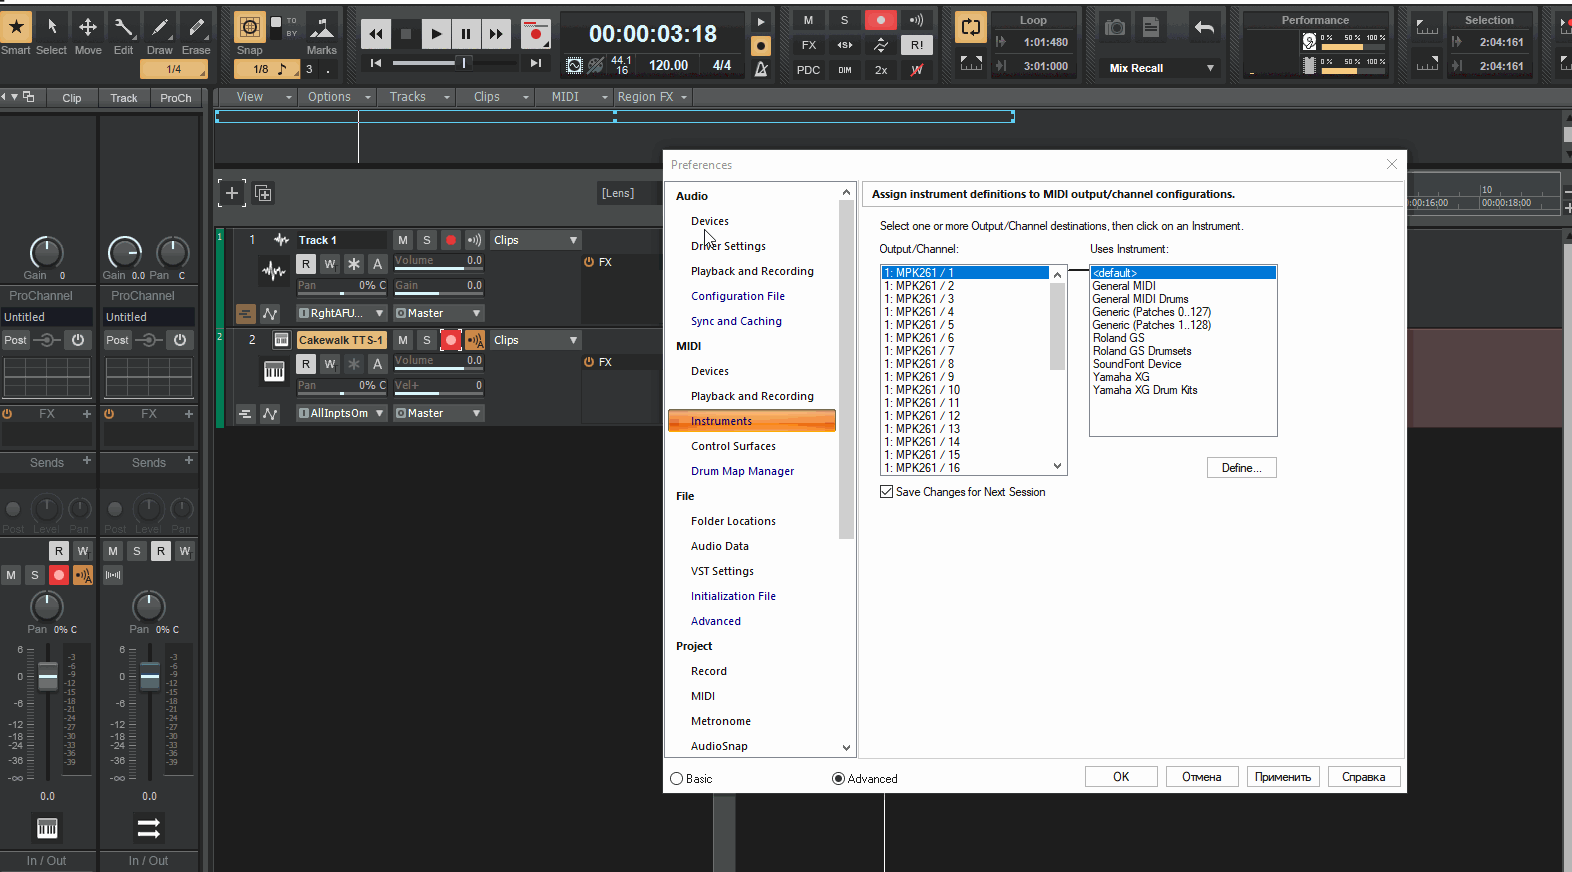Click Track 1 Volume slider
The width and height of the screenshot is (1572, 872).
point(438,261)
